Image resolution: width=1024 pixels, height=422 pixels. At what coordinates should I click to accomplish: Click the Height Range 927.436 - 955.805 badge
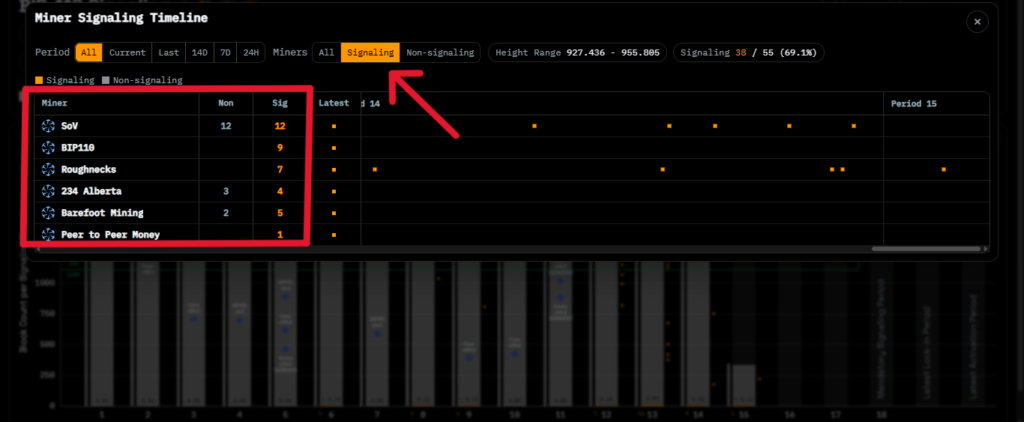point(577,52)
